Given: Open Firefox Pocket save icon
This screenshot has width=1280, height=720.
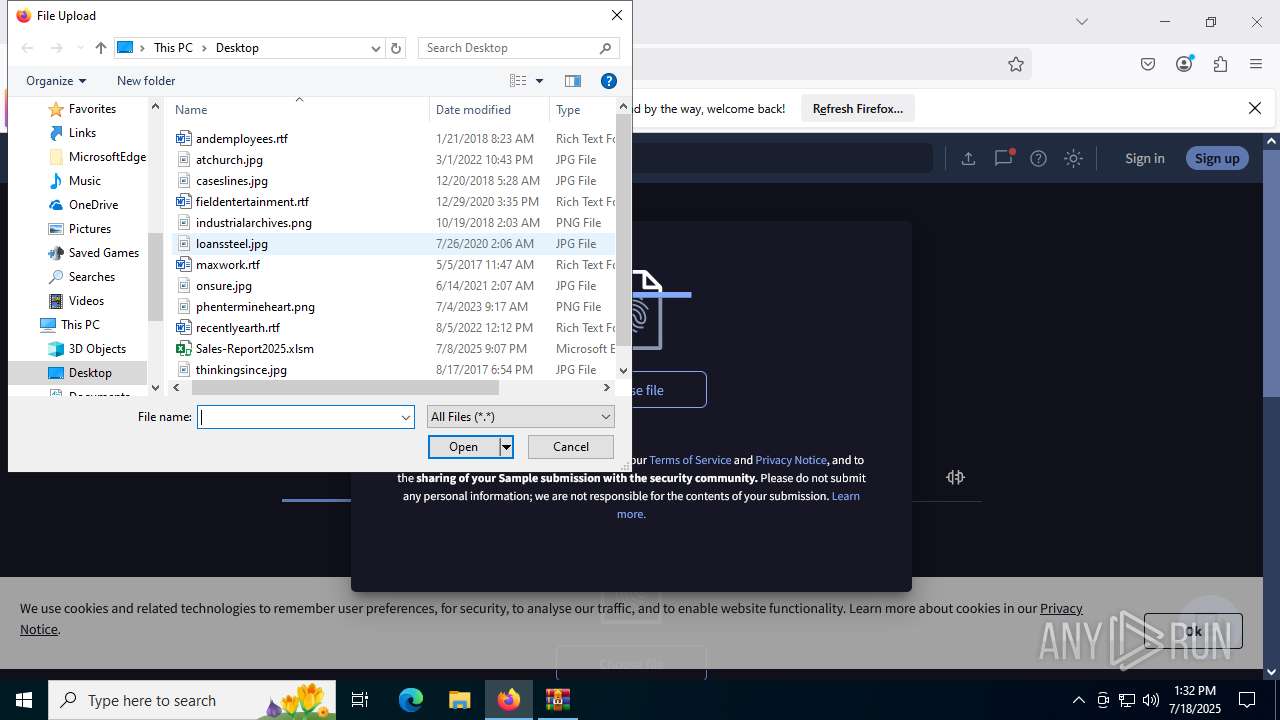Looking at the screenshot, I should (1148, 64).
